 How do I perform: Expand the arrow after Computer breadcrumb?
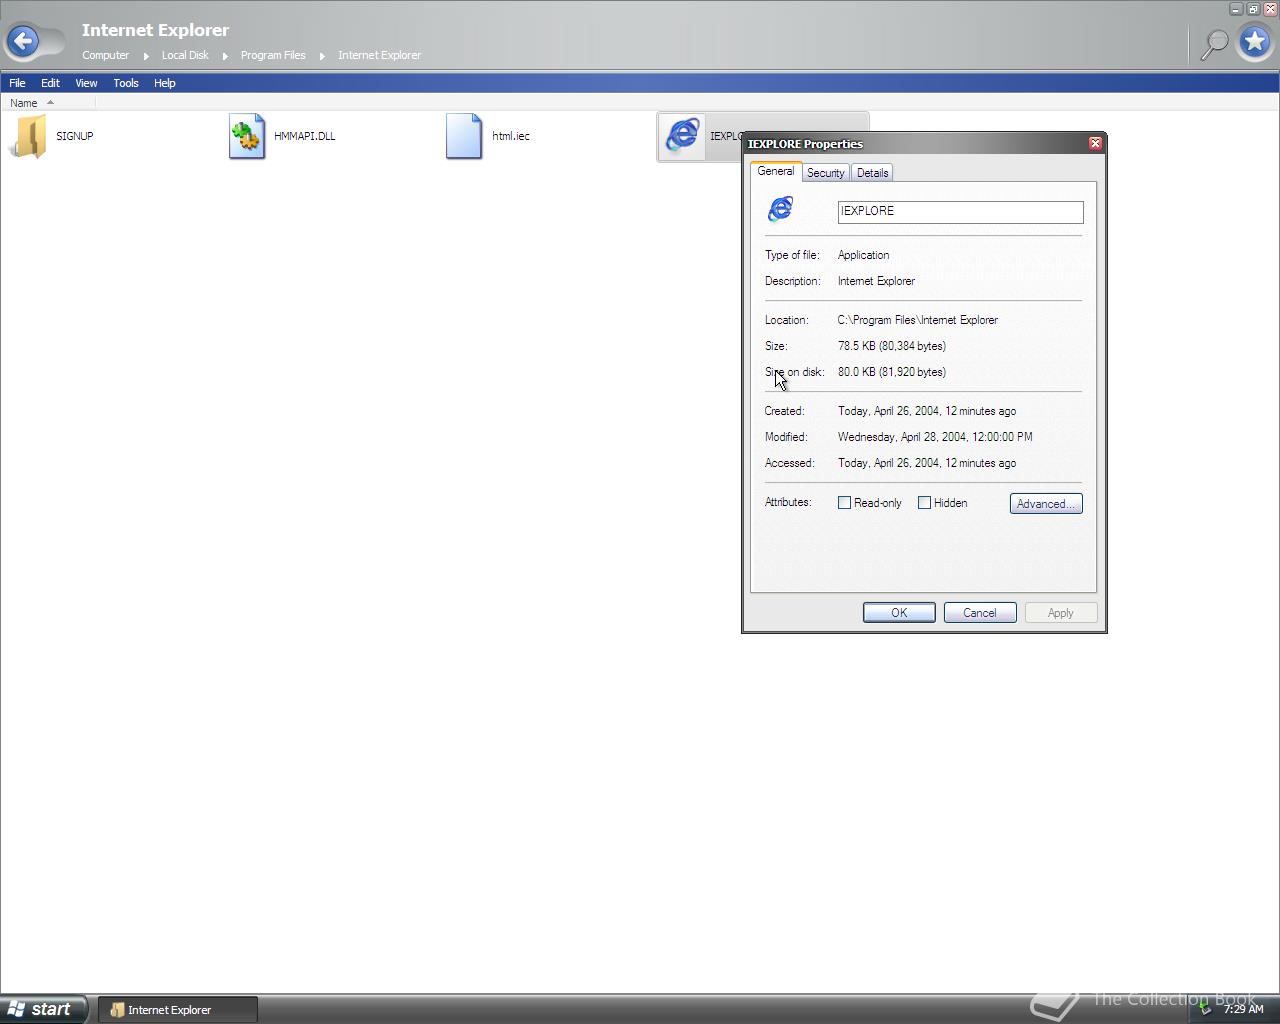(x=146, y=56)
